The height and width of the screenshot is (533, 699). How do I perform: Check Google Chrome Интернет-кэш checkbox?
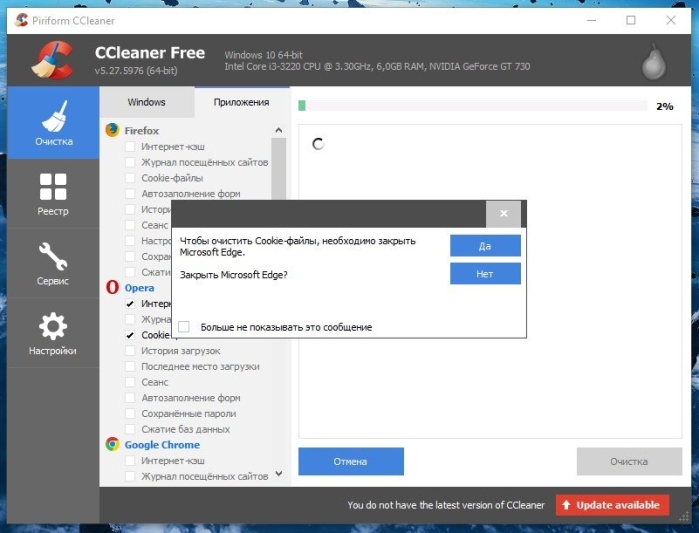(130, 460)
